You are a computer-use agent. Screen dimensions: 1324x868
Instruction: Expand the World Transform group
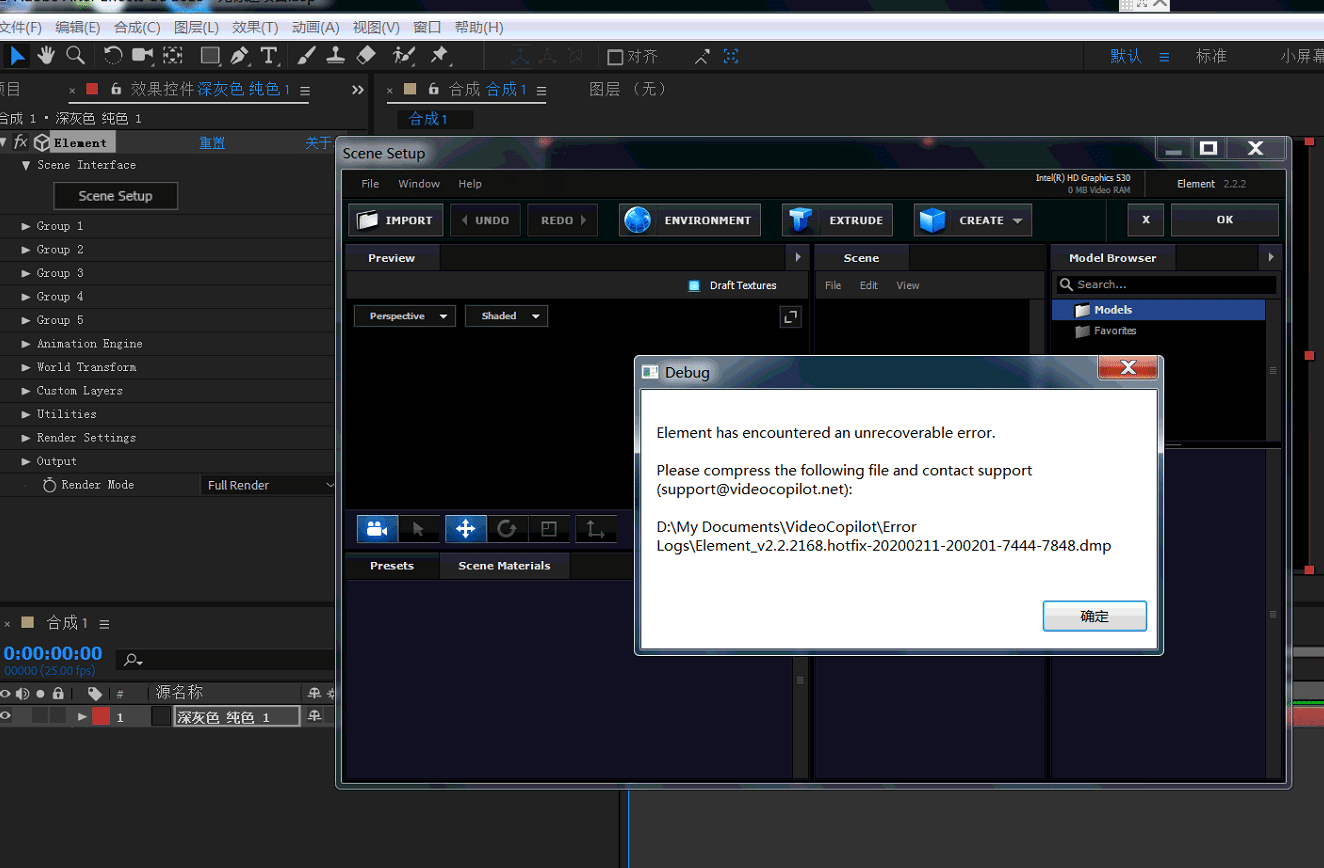[x=27, y=367]
